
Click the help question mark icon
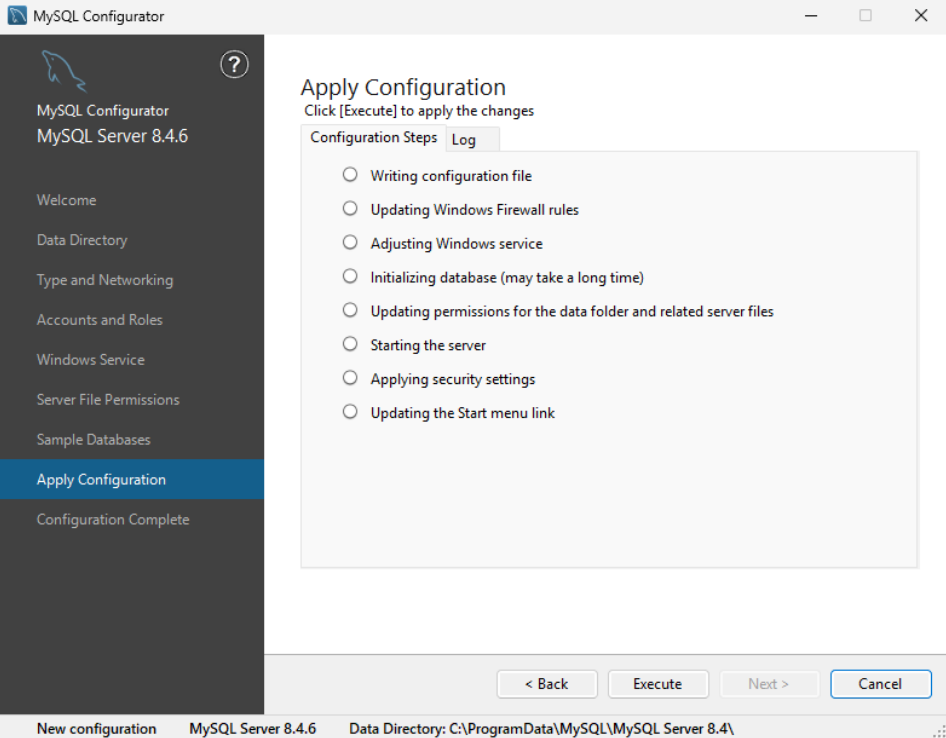point(233,65)
